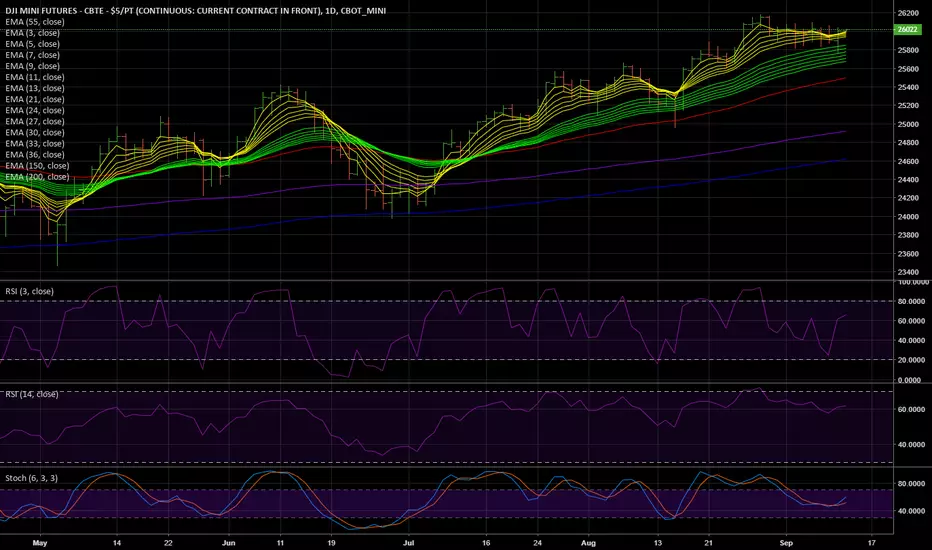The width and height of the screenshot is (932, 550).
Task: Select the EMA (36, close) legend entry
Action: pyautogui.click(x=35, y=155)
